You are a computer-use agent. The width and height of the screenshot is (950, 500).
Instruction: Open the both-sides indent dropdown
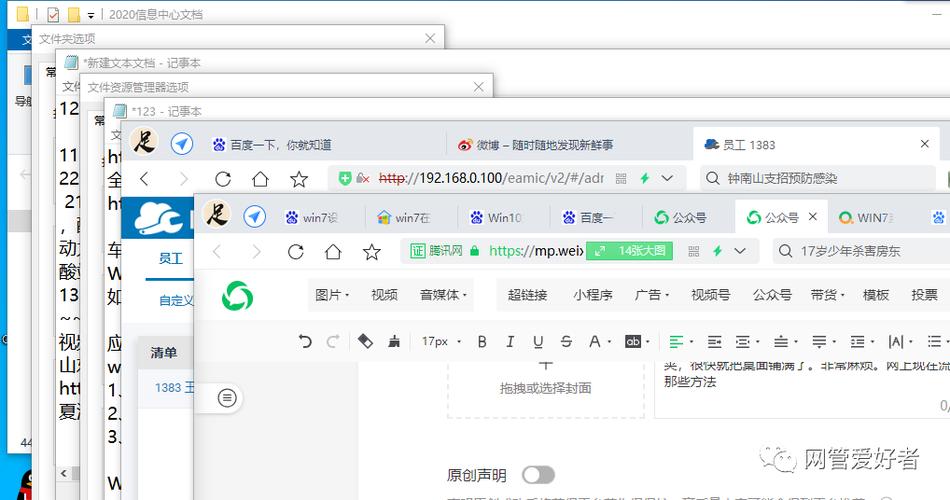(x=748, y=342)
